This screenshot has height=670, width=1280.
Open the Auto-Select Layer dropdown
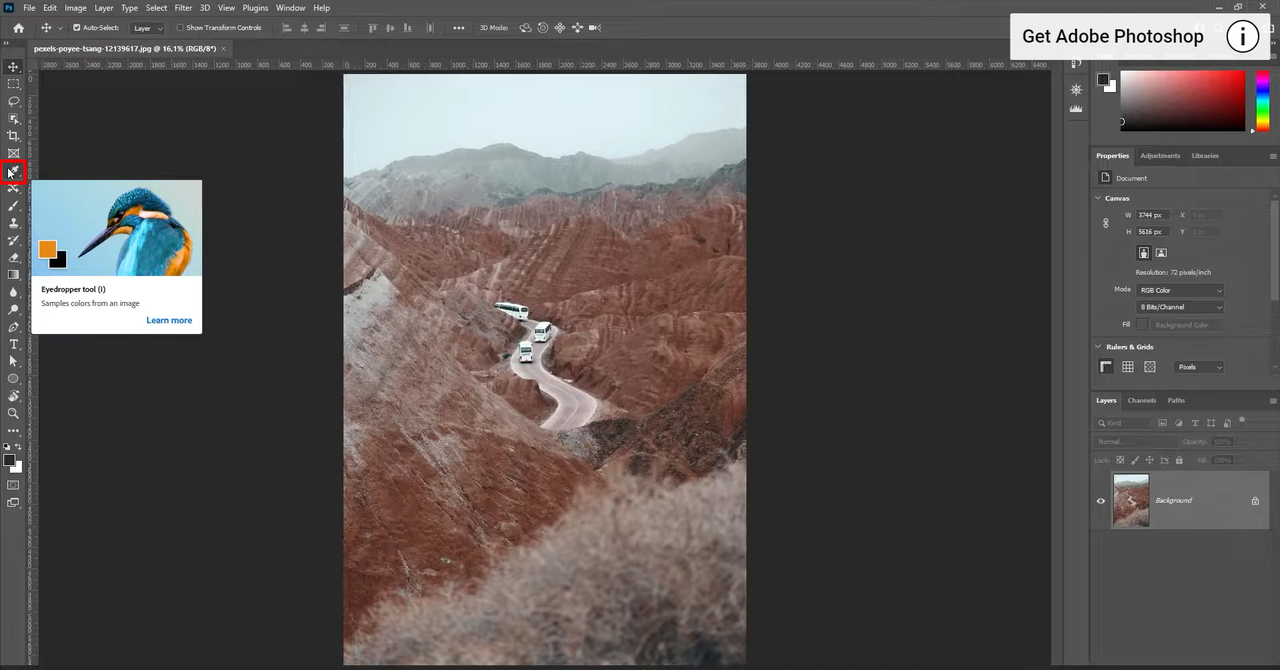[x=148, y=28]
